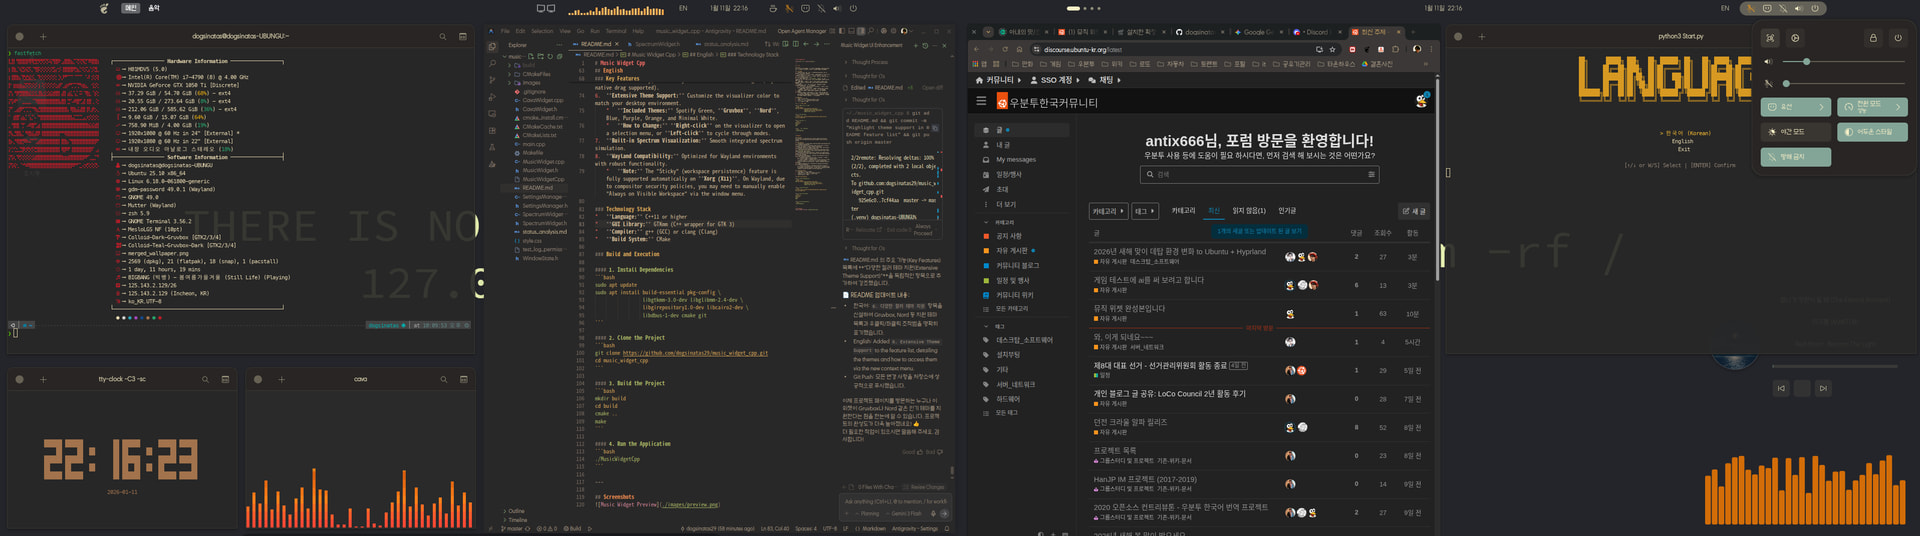Switch to the 인기글 tab
Screen dimensions: 1920x536
coord(1287,211)
